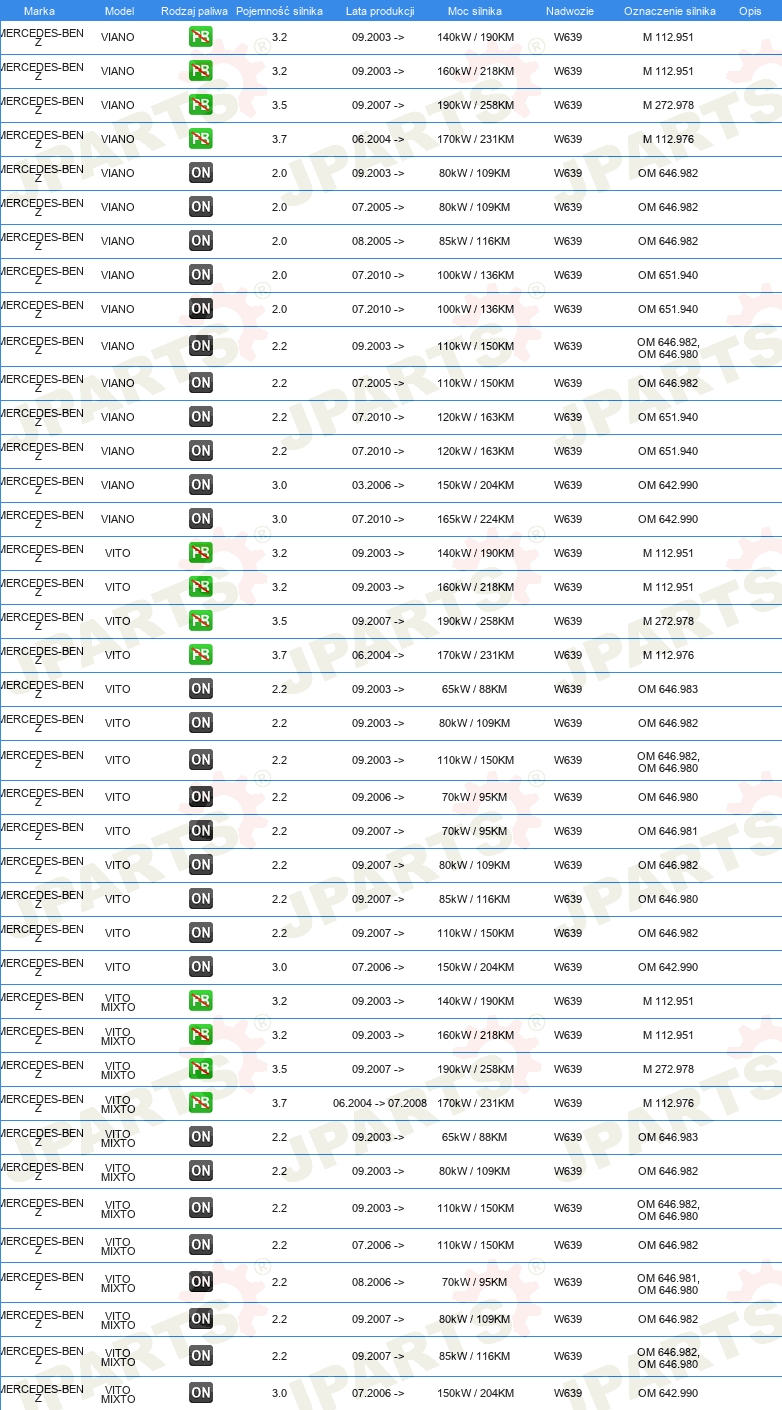Select the Pojemność silnika column header
The width and height of the screenshot is (782, 1410).
coord(279,11)
